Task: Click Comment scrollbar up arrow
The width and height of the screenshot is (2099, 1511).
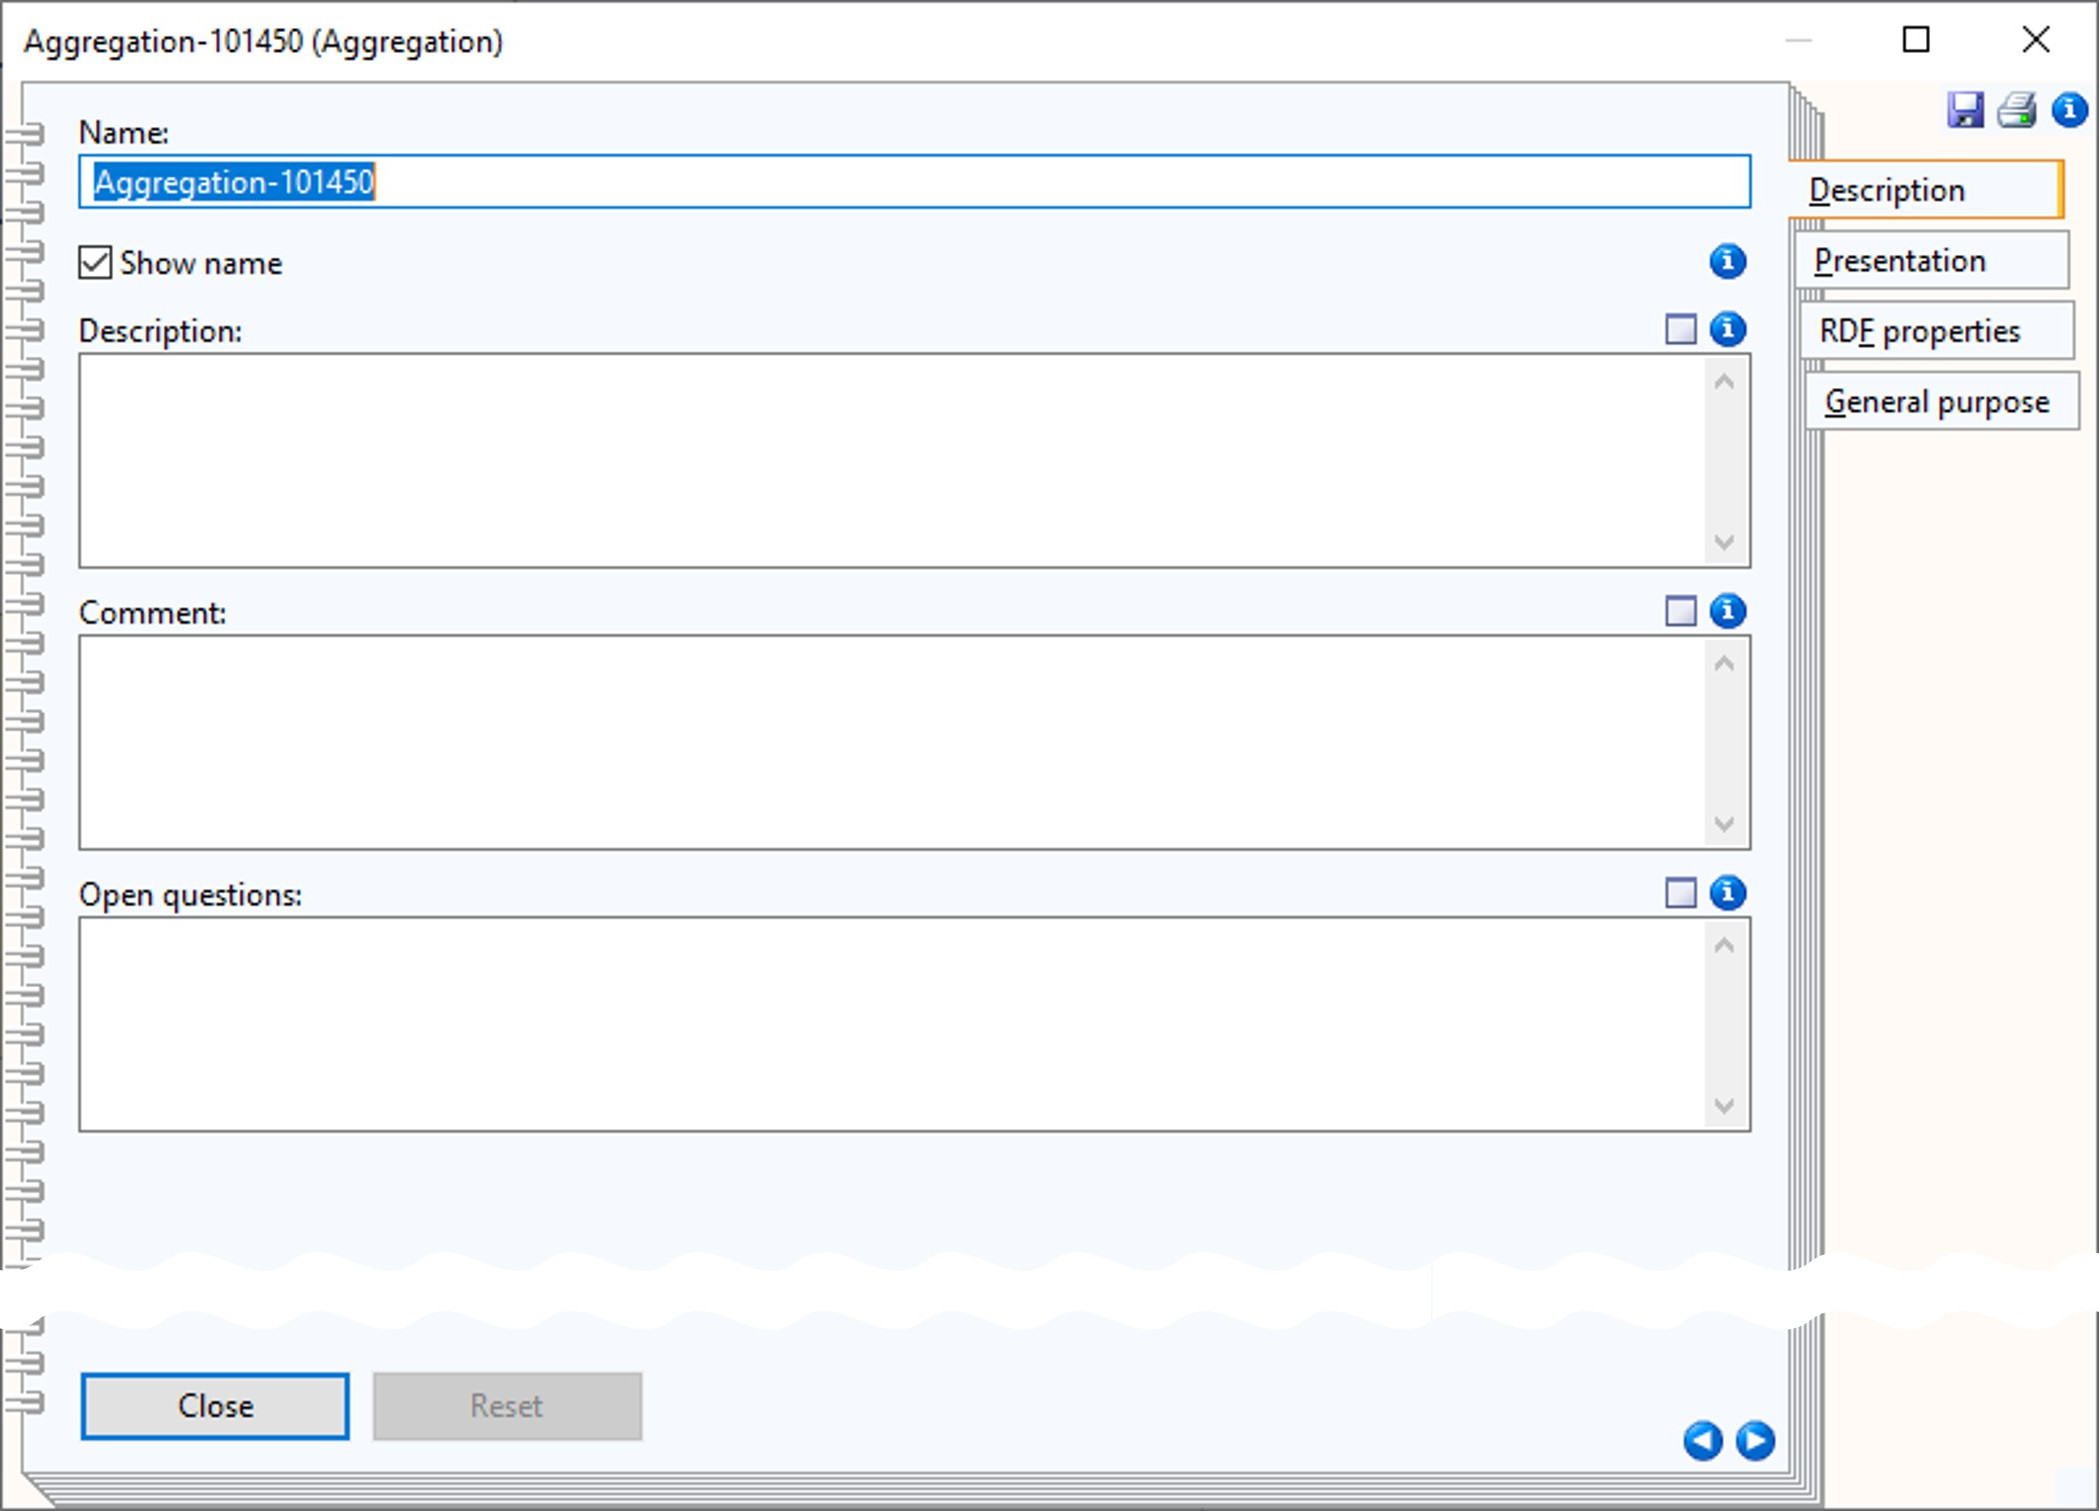Action: [x=1724, y=664]
